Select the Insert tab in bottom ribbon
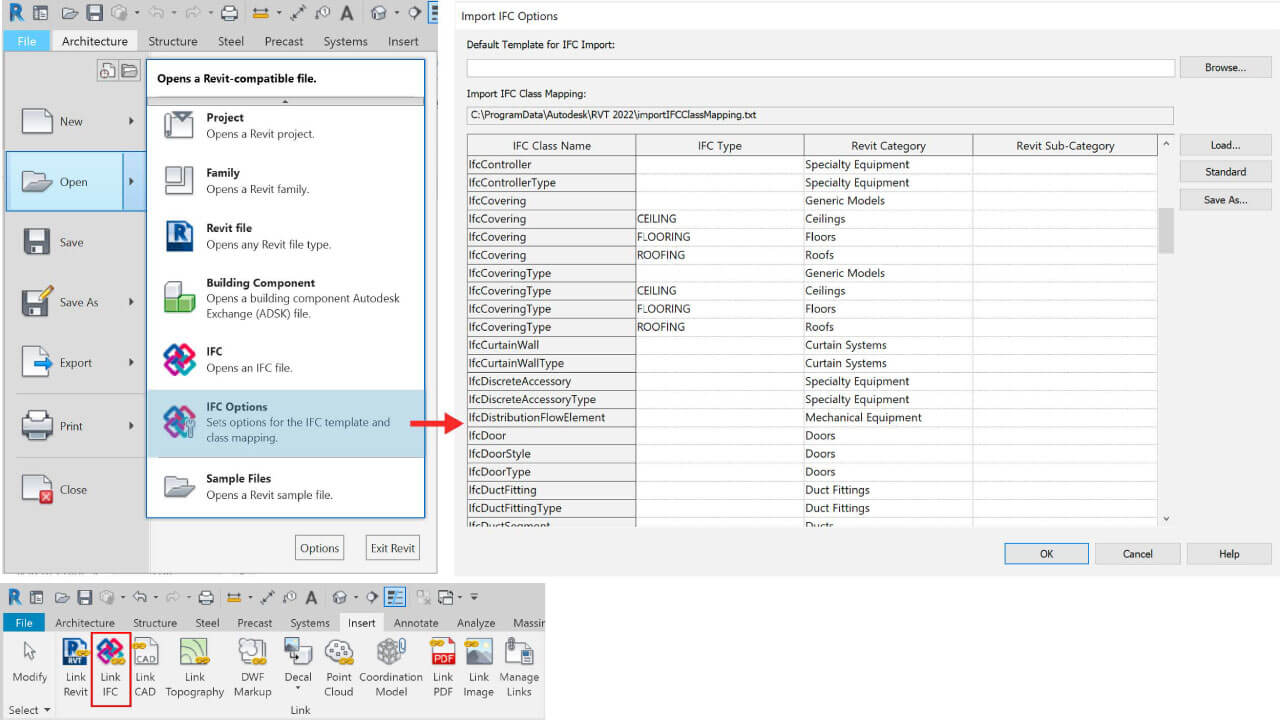The height and width of the screenshot is (720, 1280). [362, 623]
